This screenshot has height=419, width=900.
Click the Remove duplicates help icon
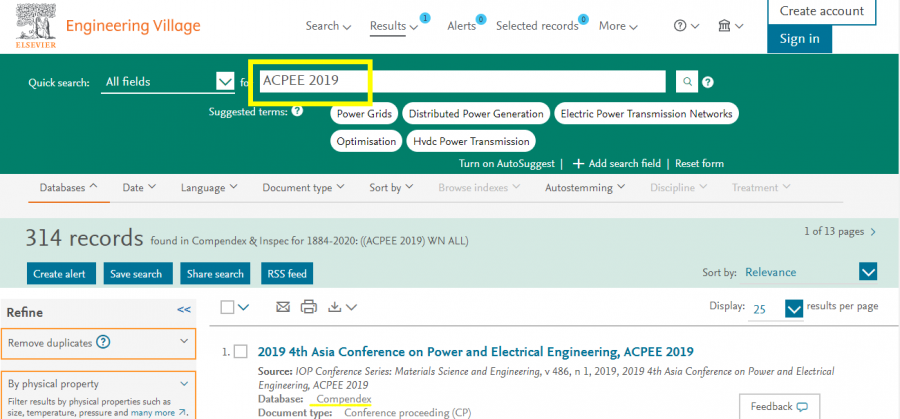point(103,343)
